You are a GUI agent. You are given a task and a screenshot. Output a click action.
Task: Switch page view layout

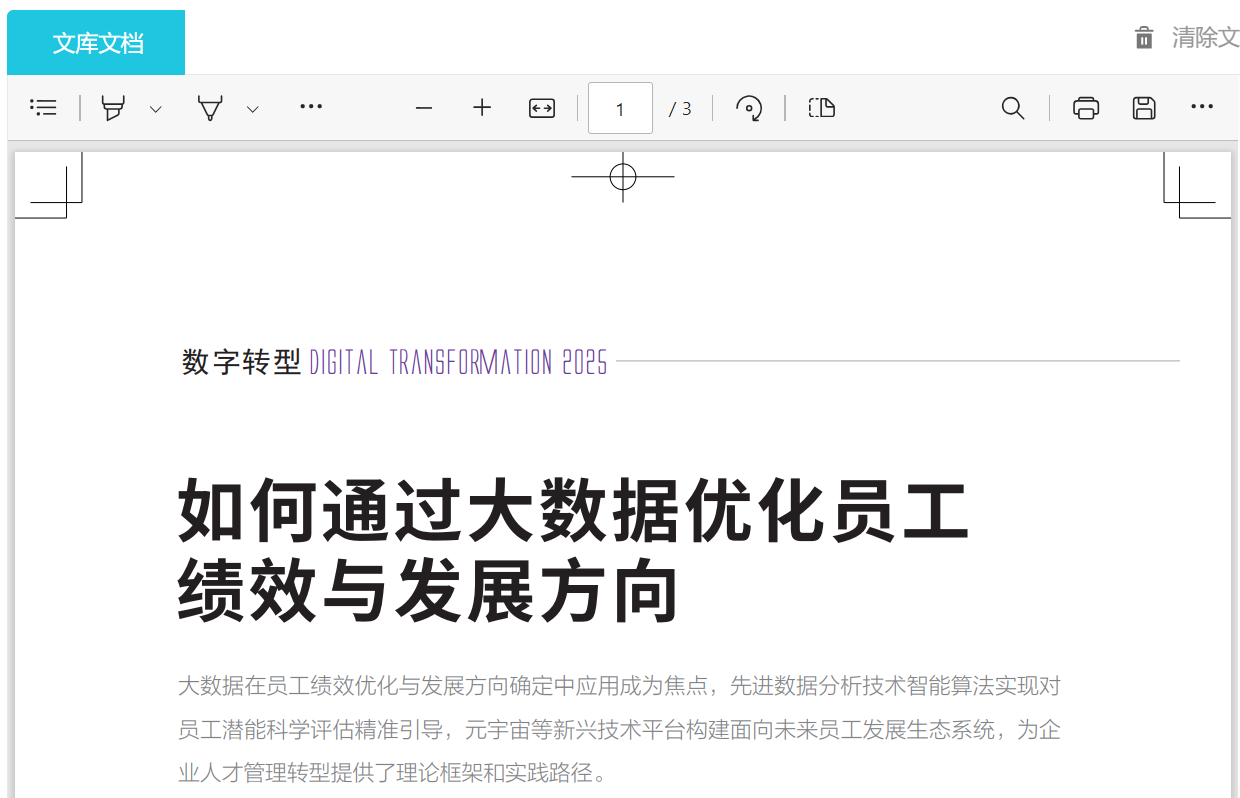[822, 108]
